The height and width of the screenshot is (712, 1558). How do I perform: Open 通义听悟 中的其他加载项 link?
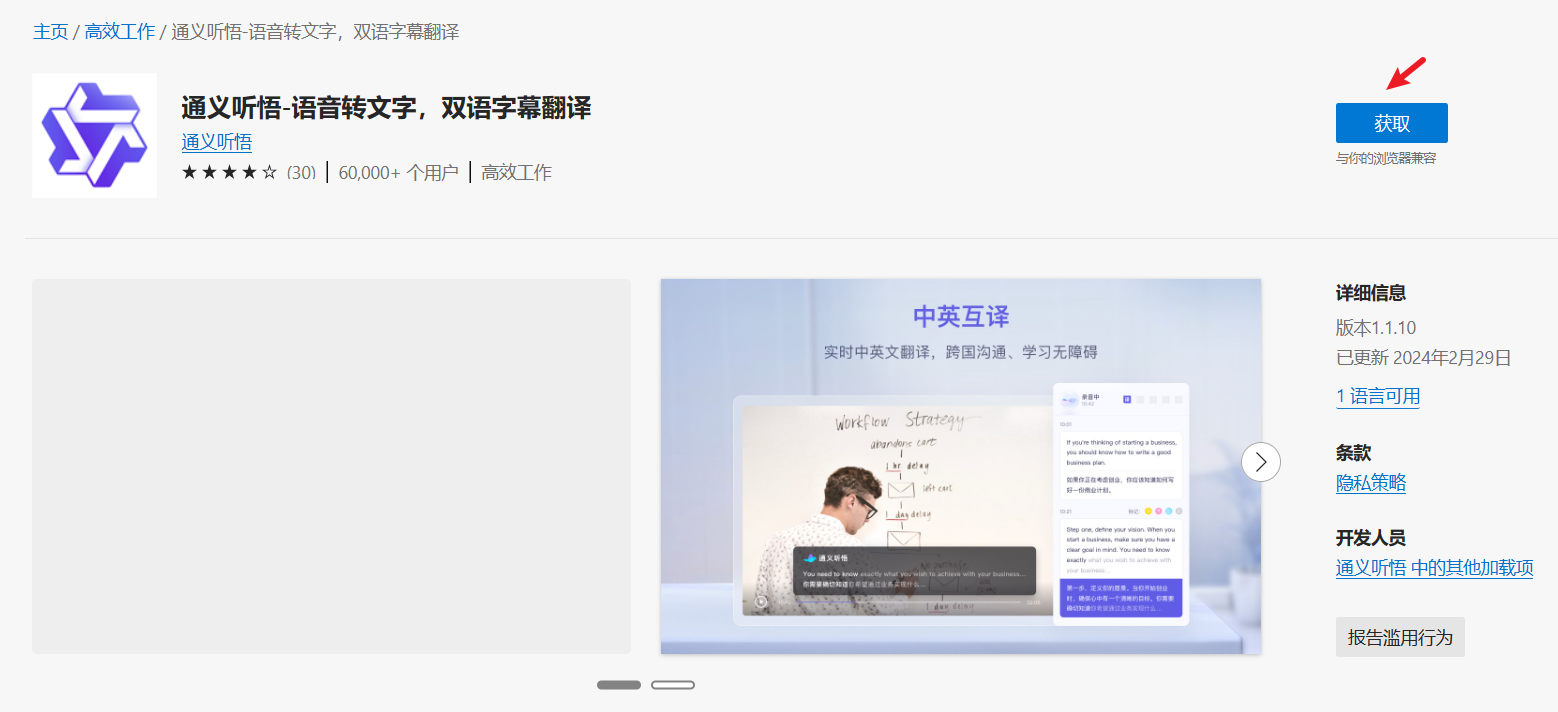click(1435, 568)
